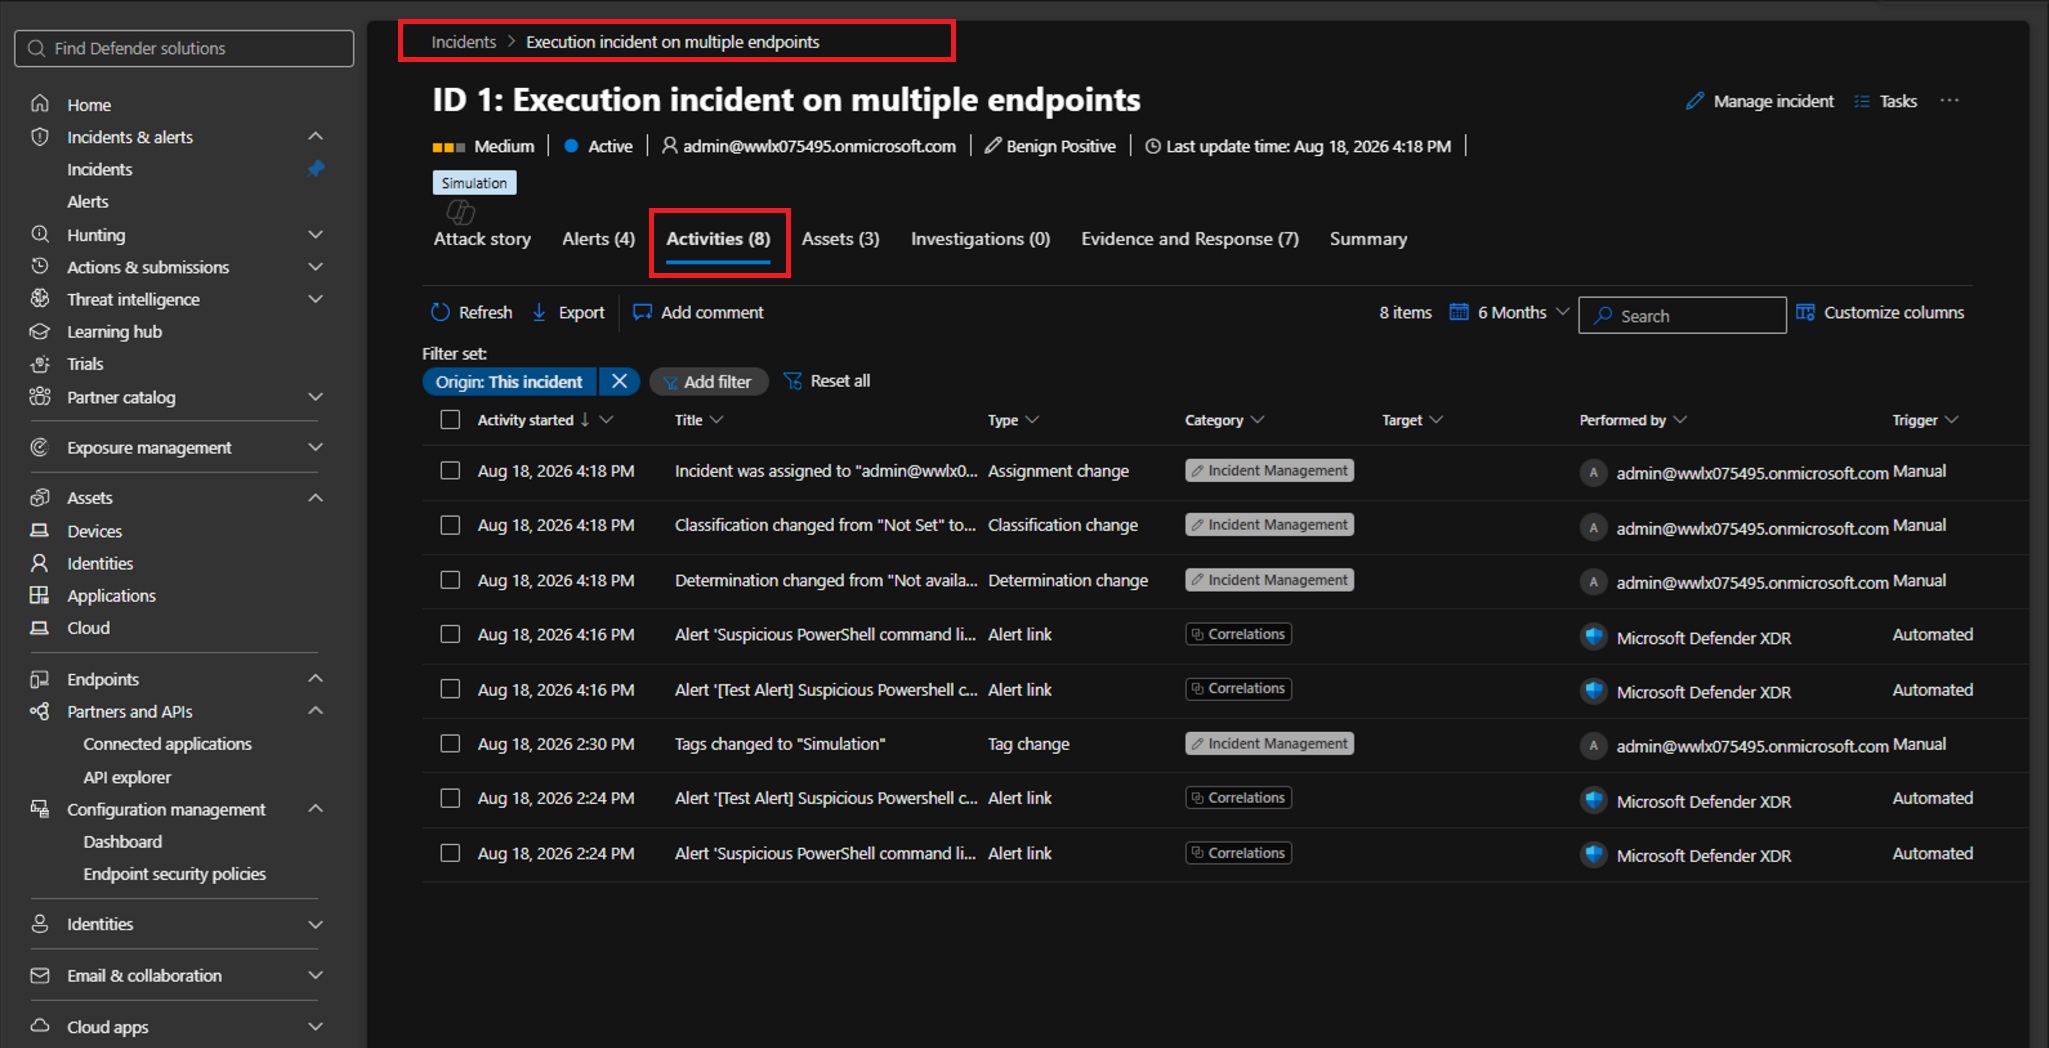This screenshot has width=2049, height=1048.
Task: Click the Add filter button
Action: coord(708,381)
